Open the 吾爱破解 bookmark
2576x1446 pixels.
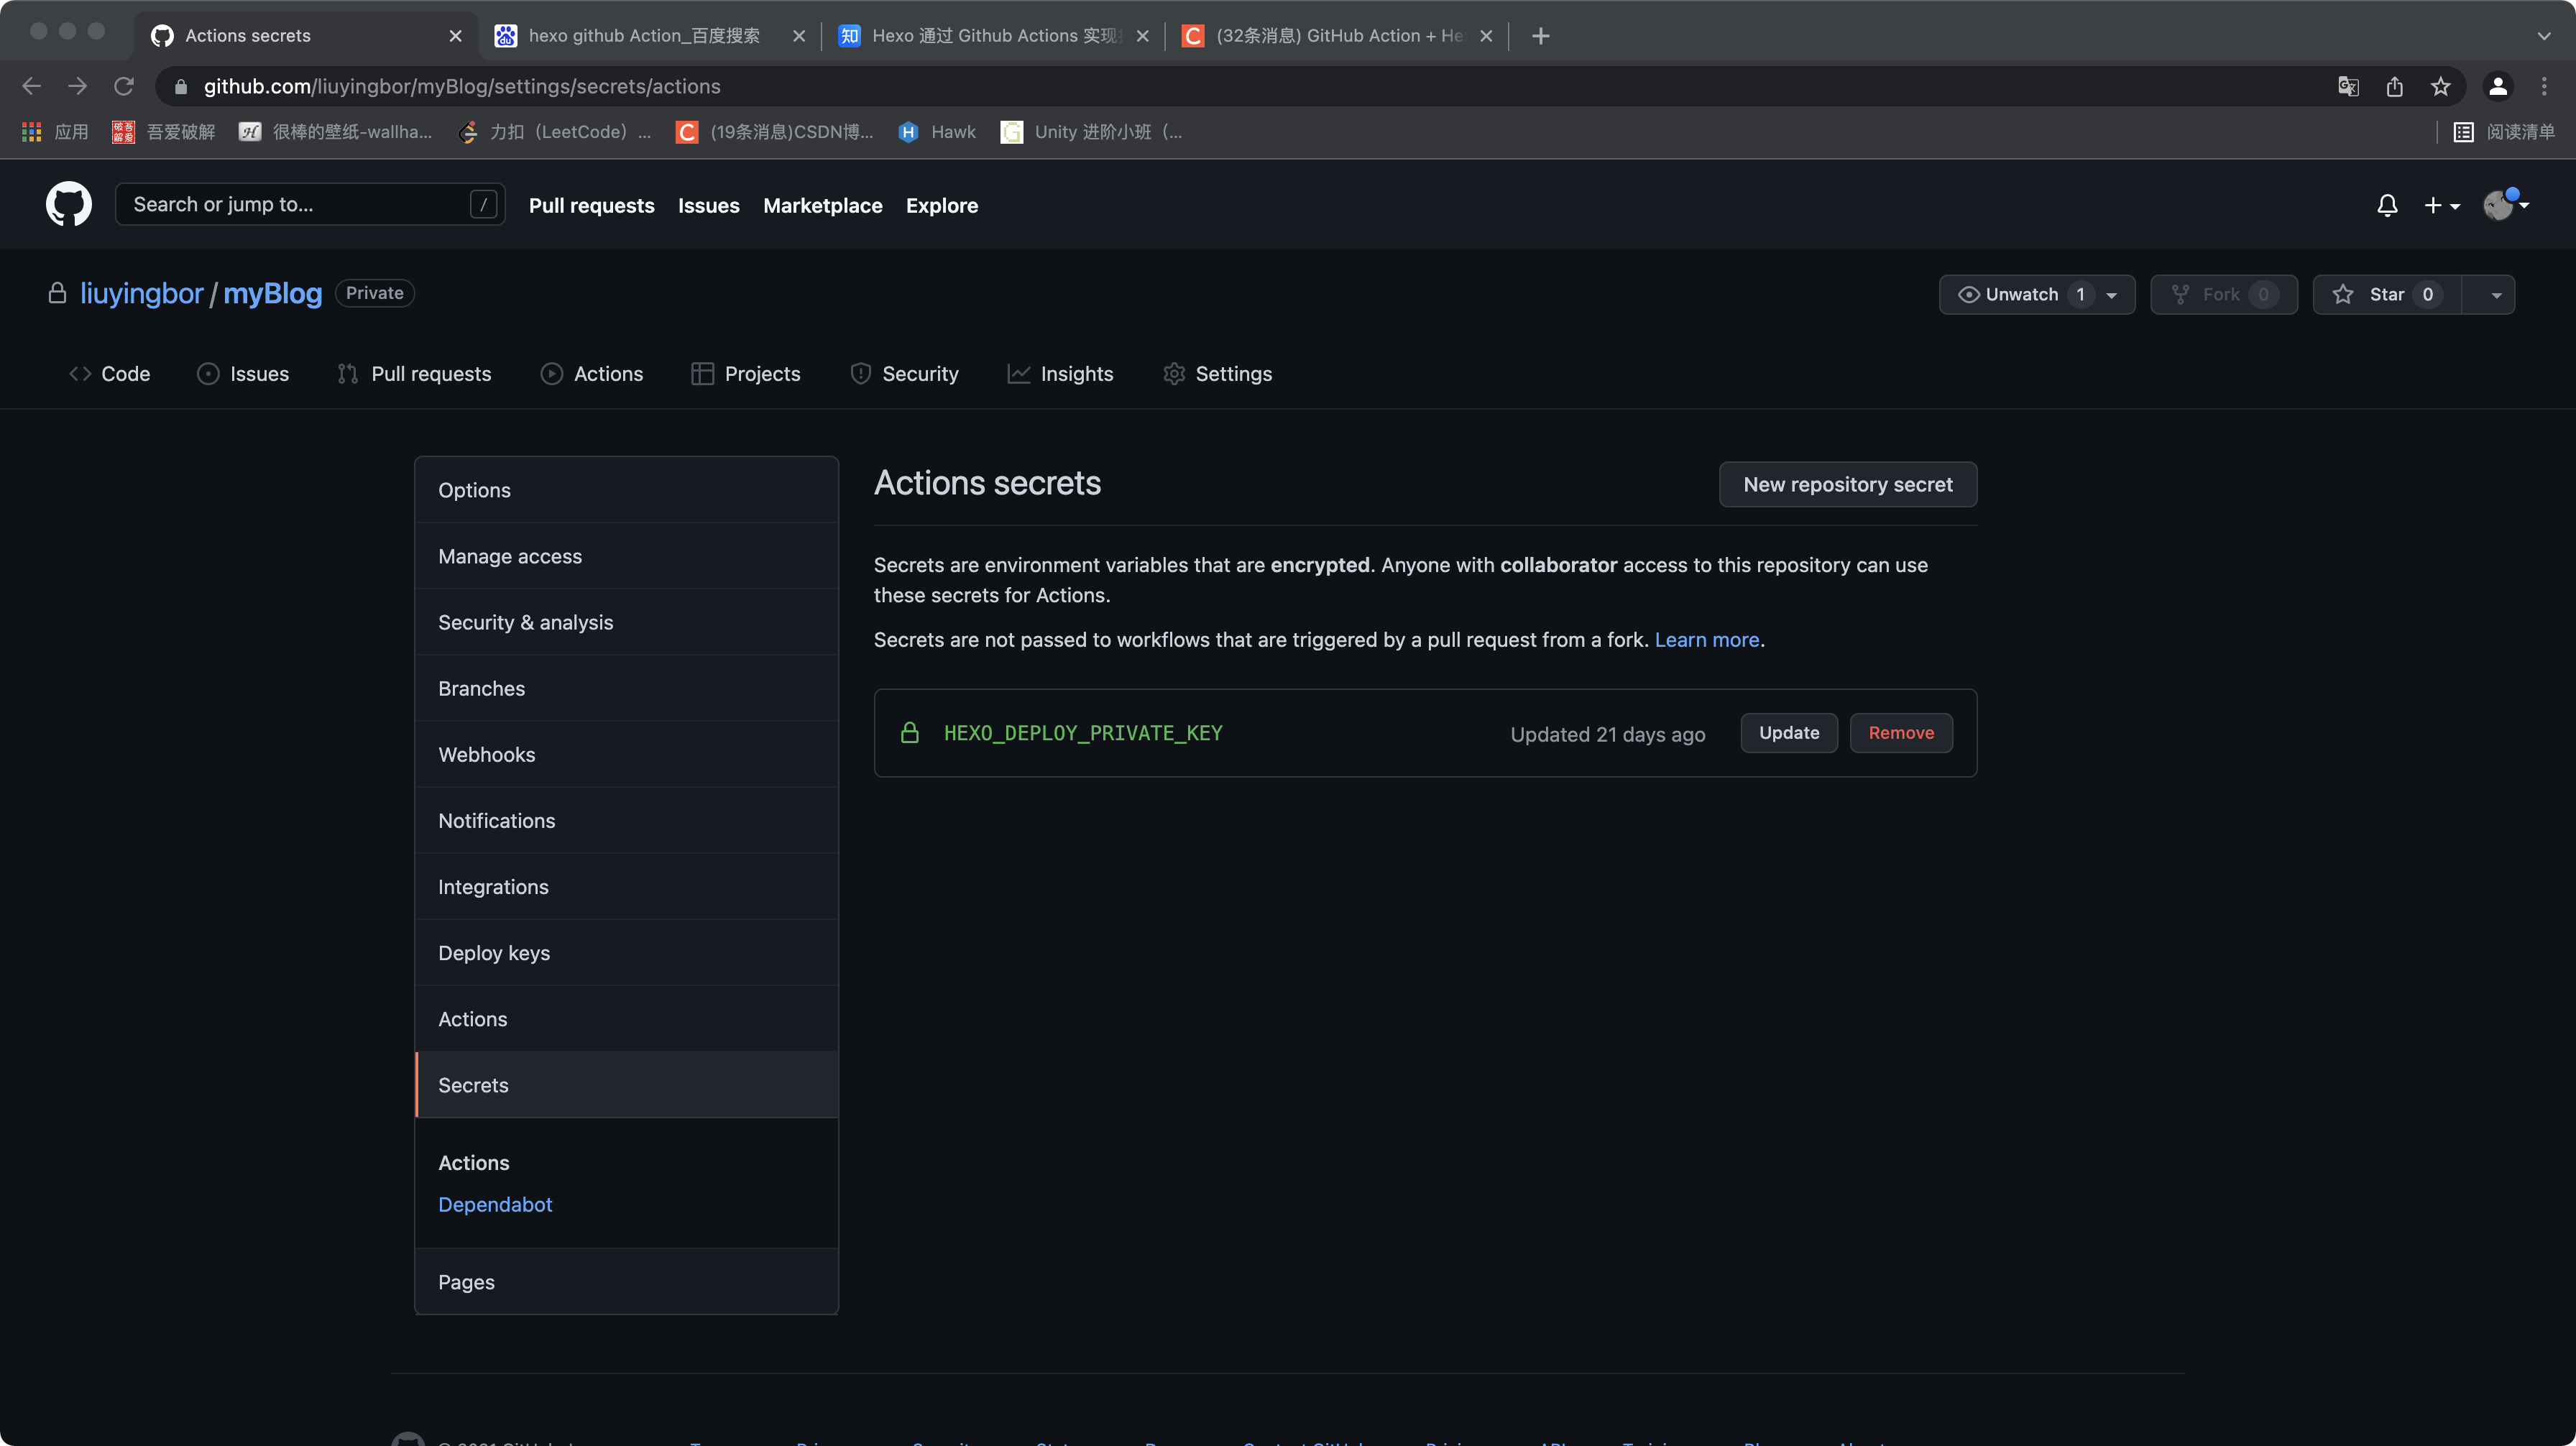click(x=164, y=132)
